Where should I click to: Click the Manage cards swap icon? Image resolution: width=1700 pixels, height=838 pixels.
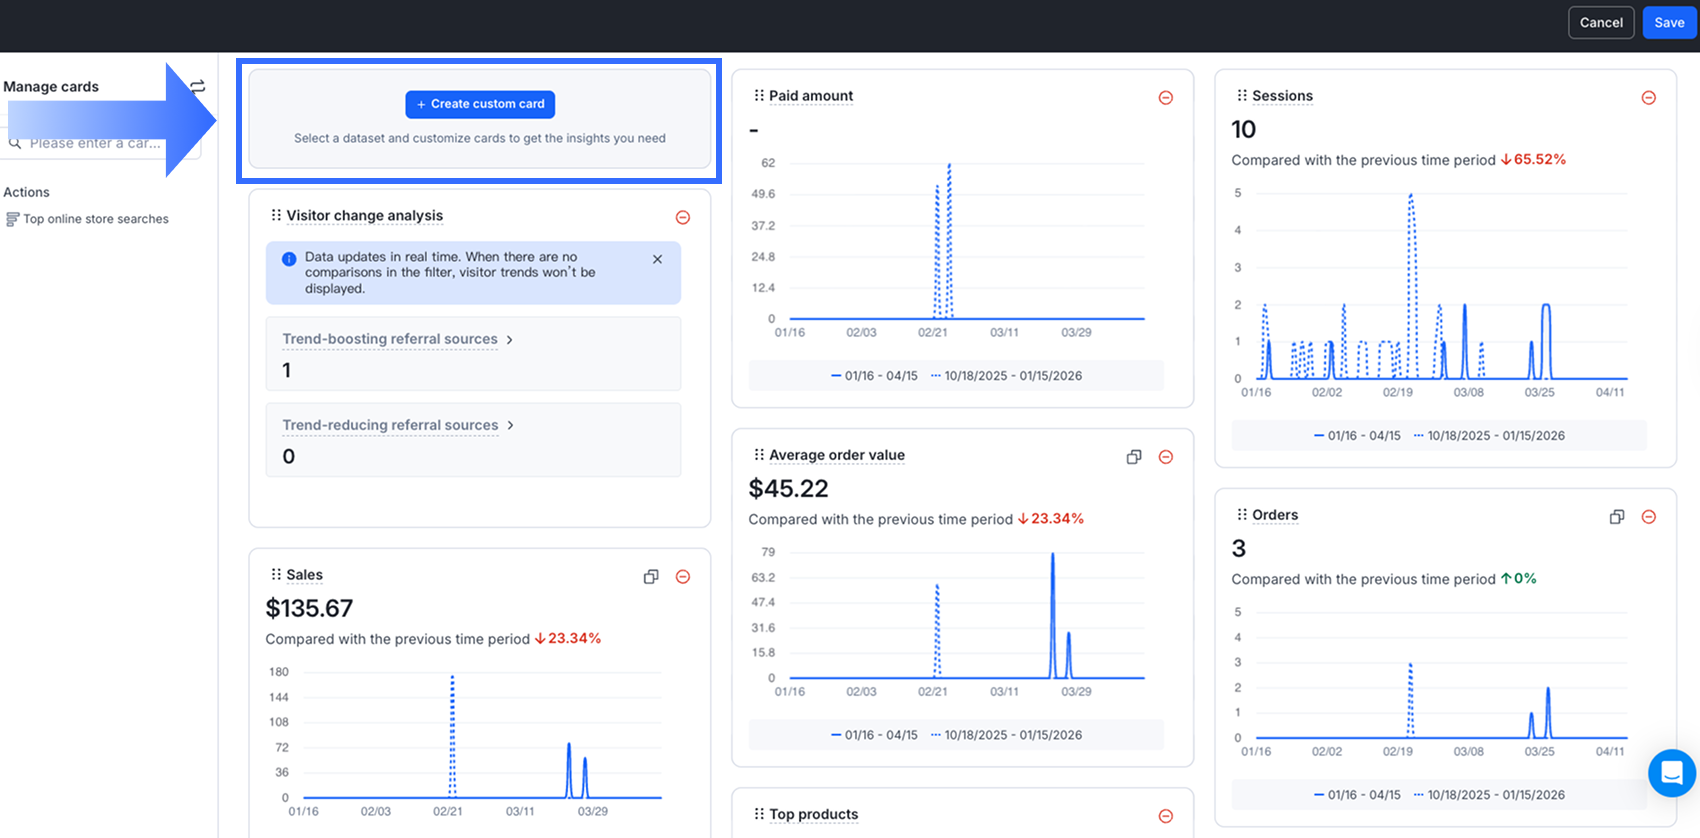pos(199,87)
